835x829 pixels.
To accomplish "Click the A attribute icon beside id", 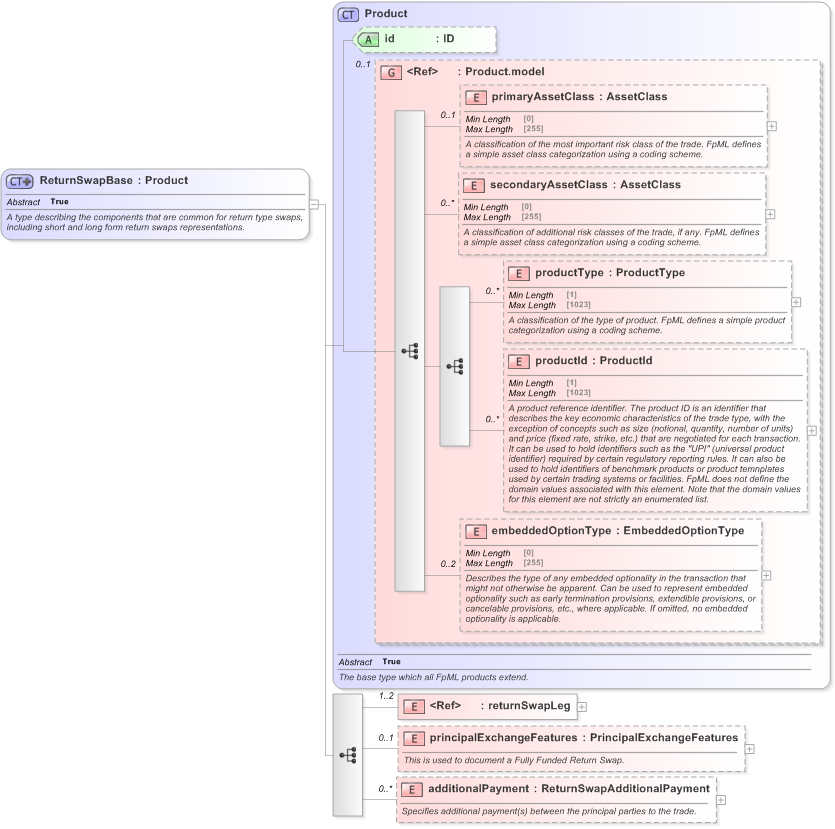I will 367,39.
